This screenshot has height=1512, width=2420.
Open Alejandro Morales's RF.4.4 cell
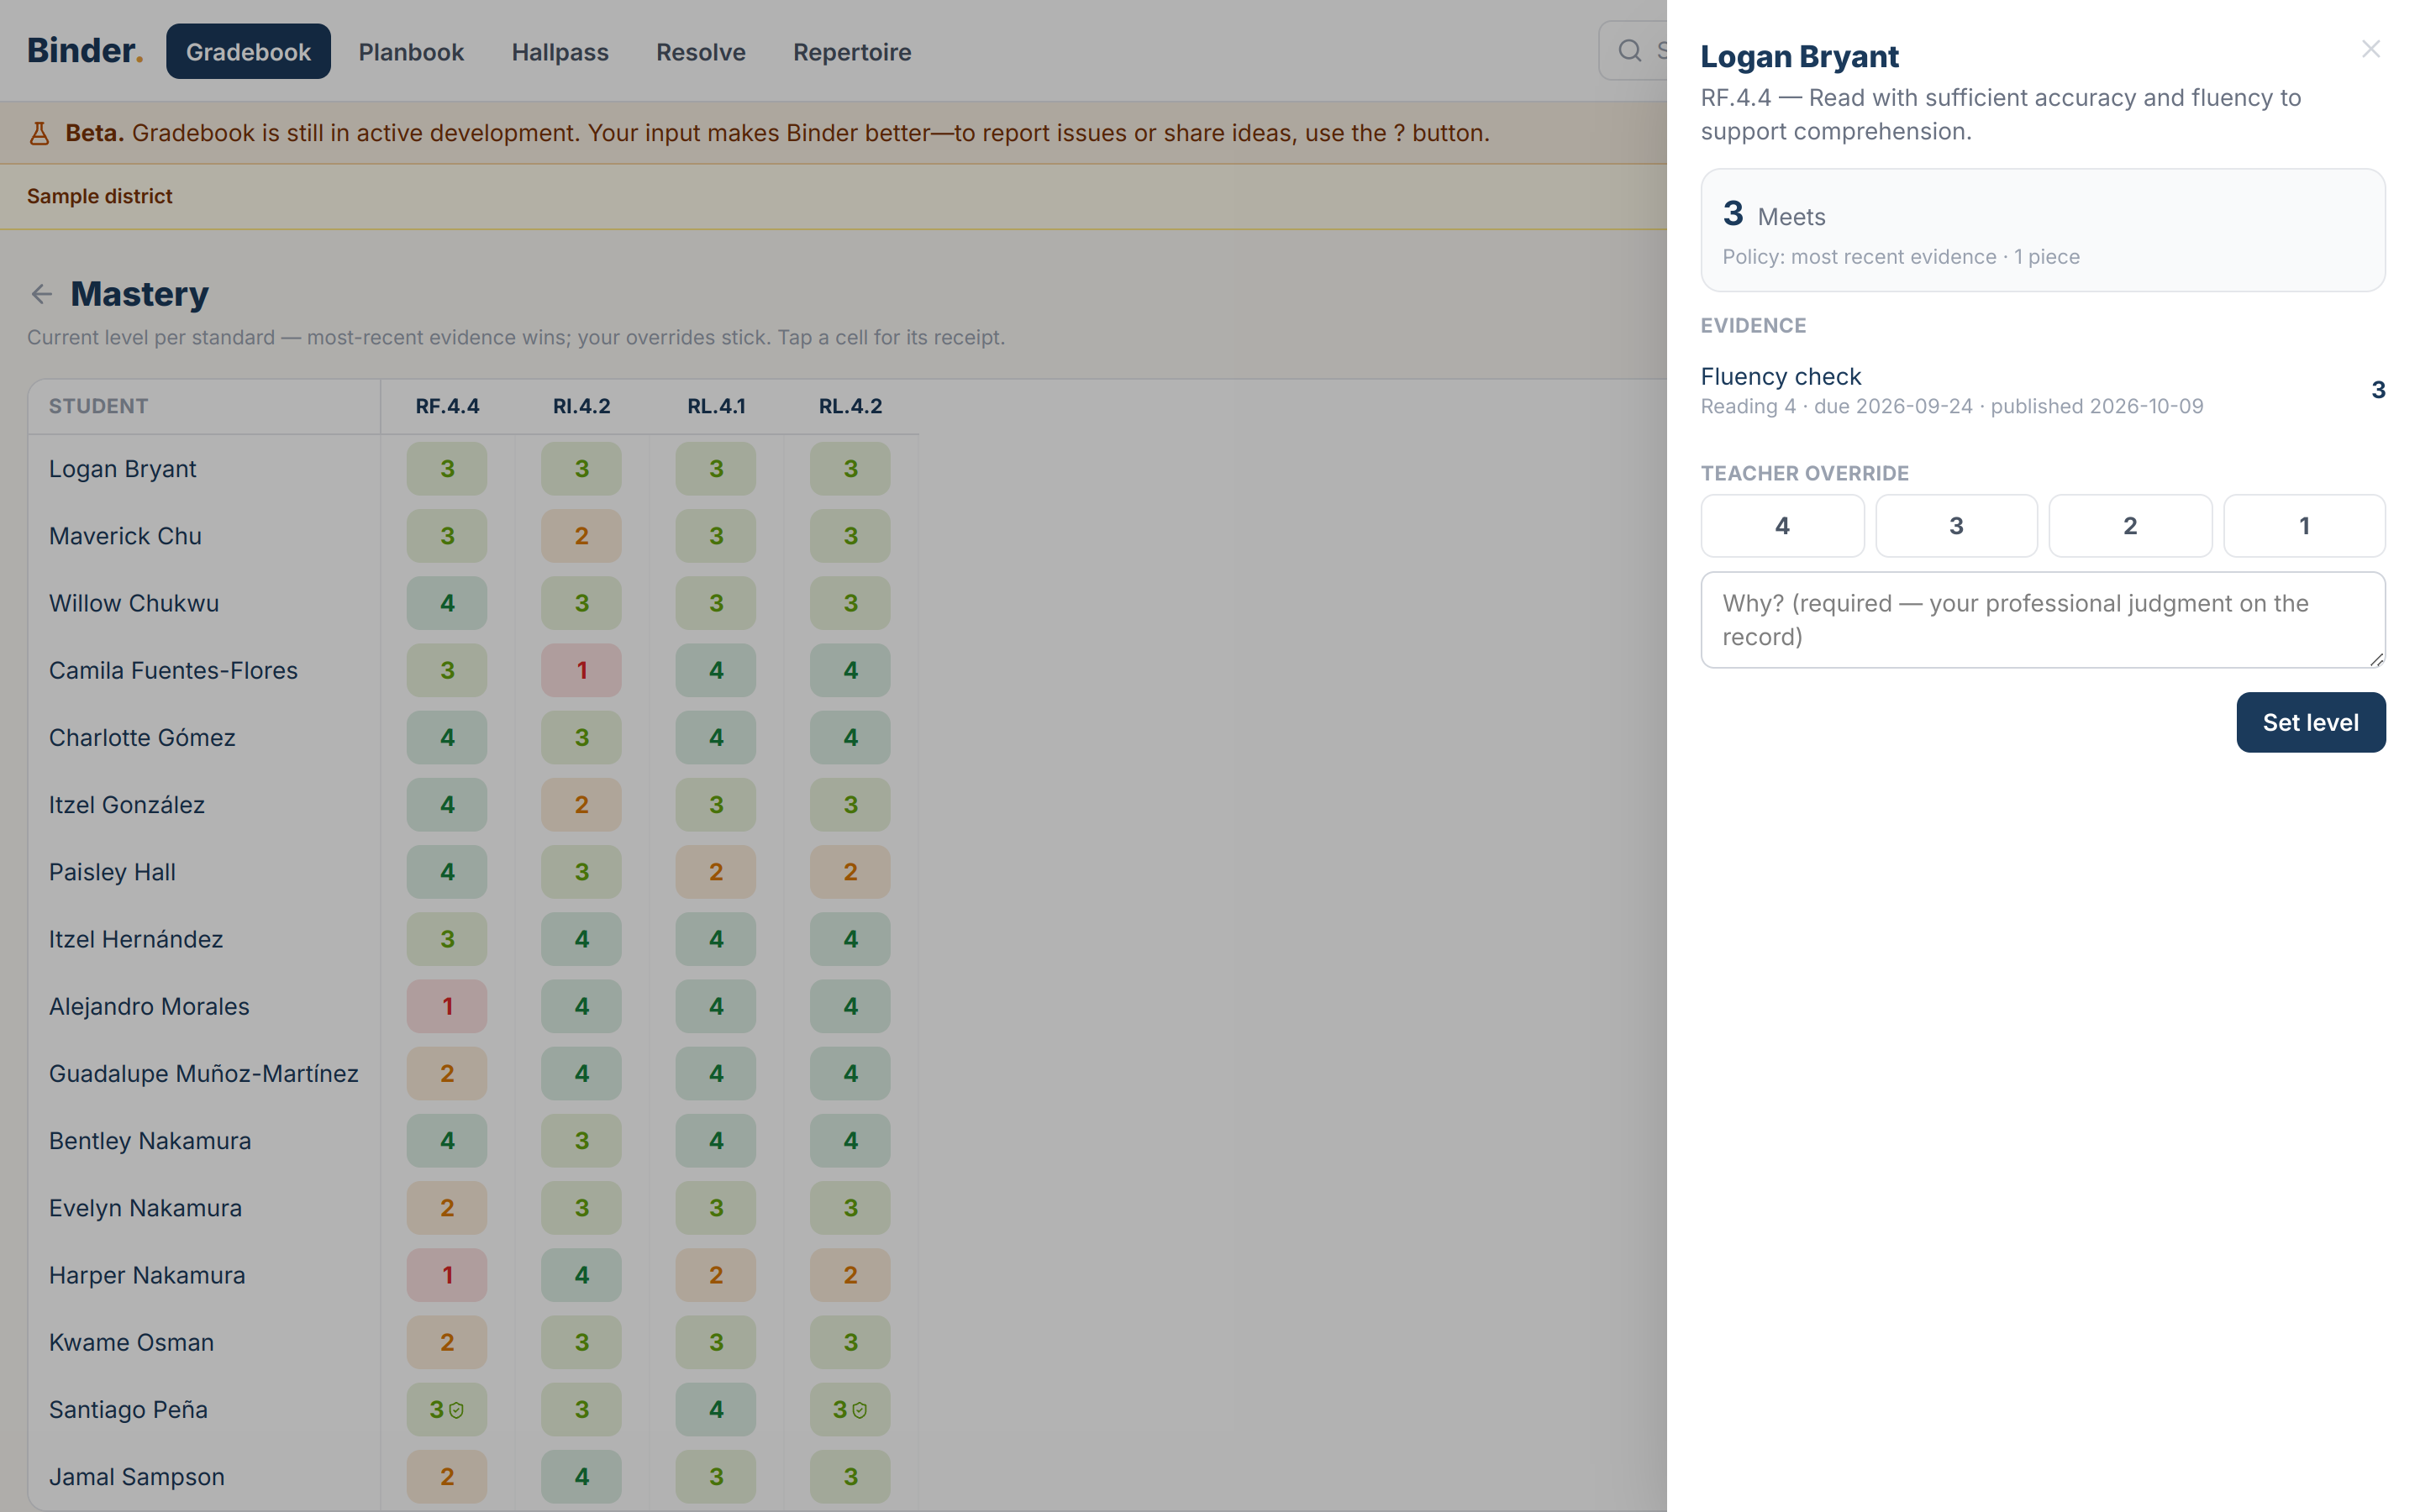tap(447, 1006)
